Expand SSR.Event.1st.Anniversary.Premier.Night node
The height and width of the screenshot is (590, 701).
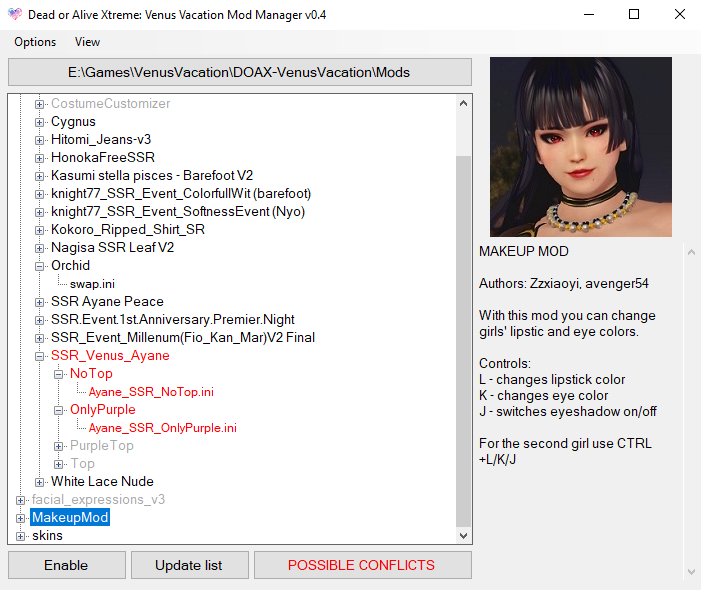click(39, 320)
